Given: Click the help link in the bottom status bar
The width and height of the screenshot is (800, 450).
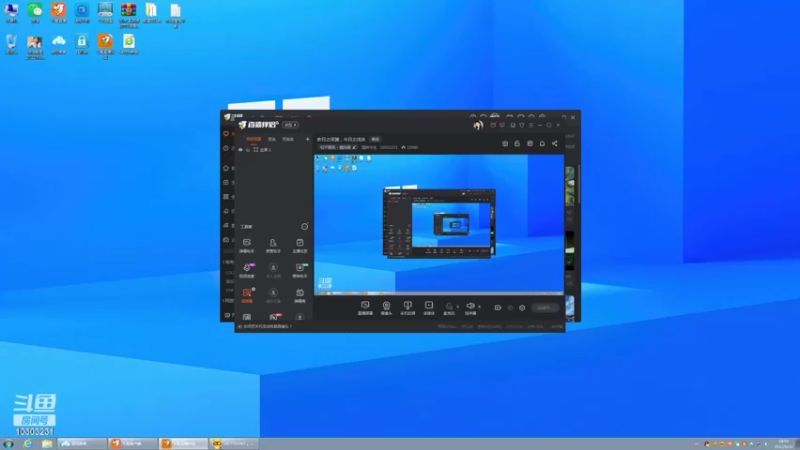Looking at the screenshot, I should click(x=267, y=327).
